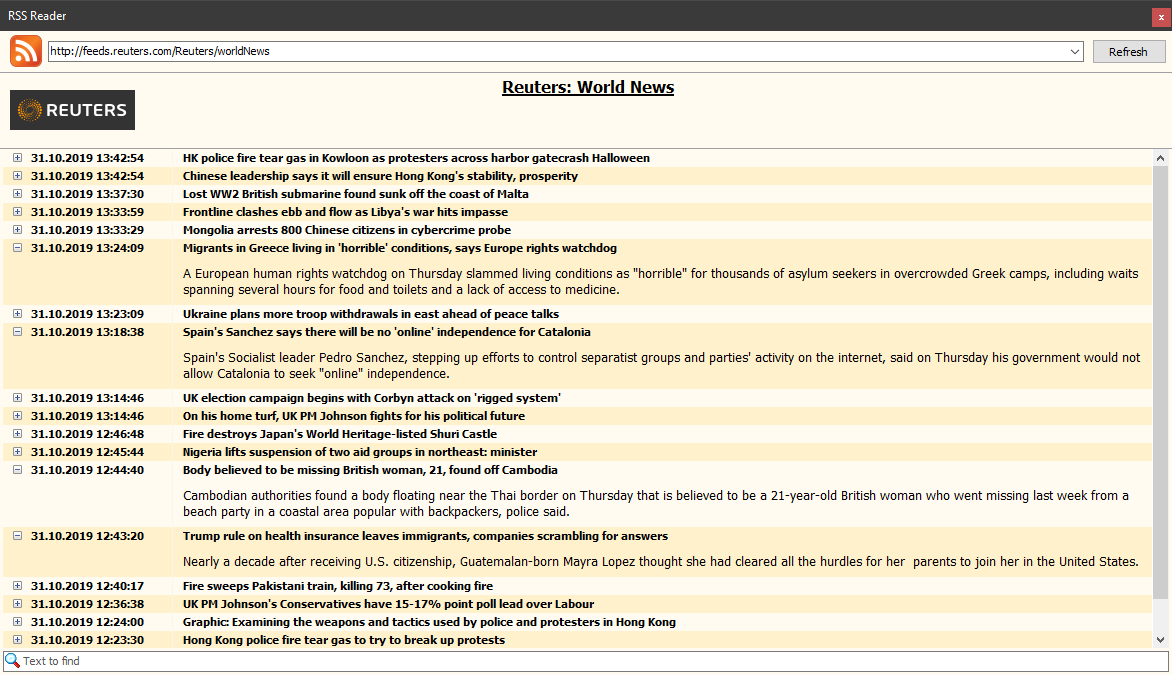Select timestamp 31.10.2019 12:46:48
The image size is (1172, 675).
[87, 434]
